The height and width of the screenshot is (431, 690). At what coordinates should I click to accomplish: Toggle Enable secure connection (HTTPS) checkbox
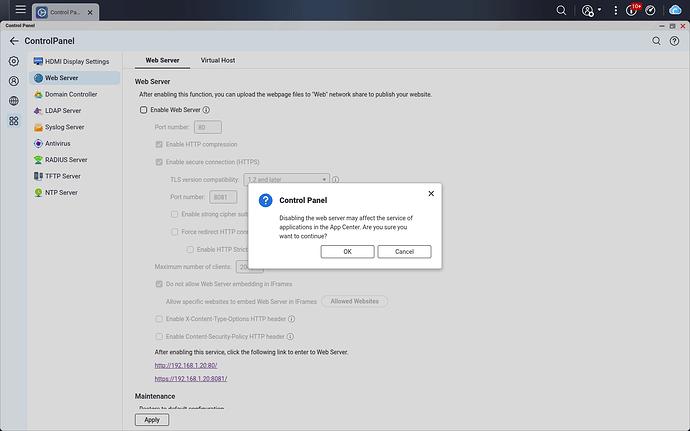(x=159, y=162)
